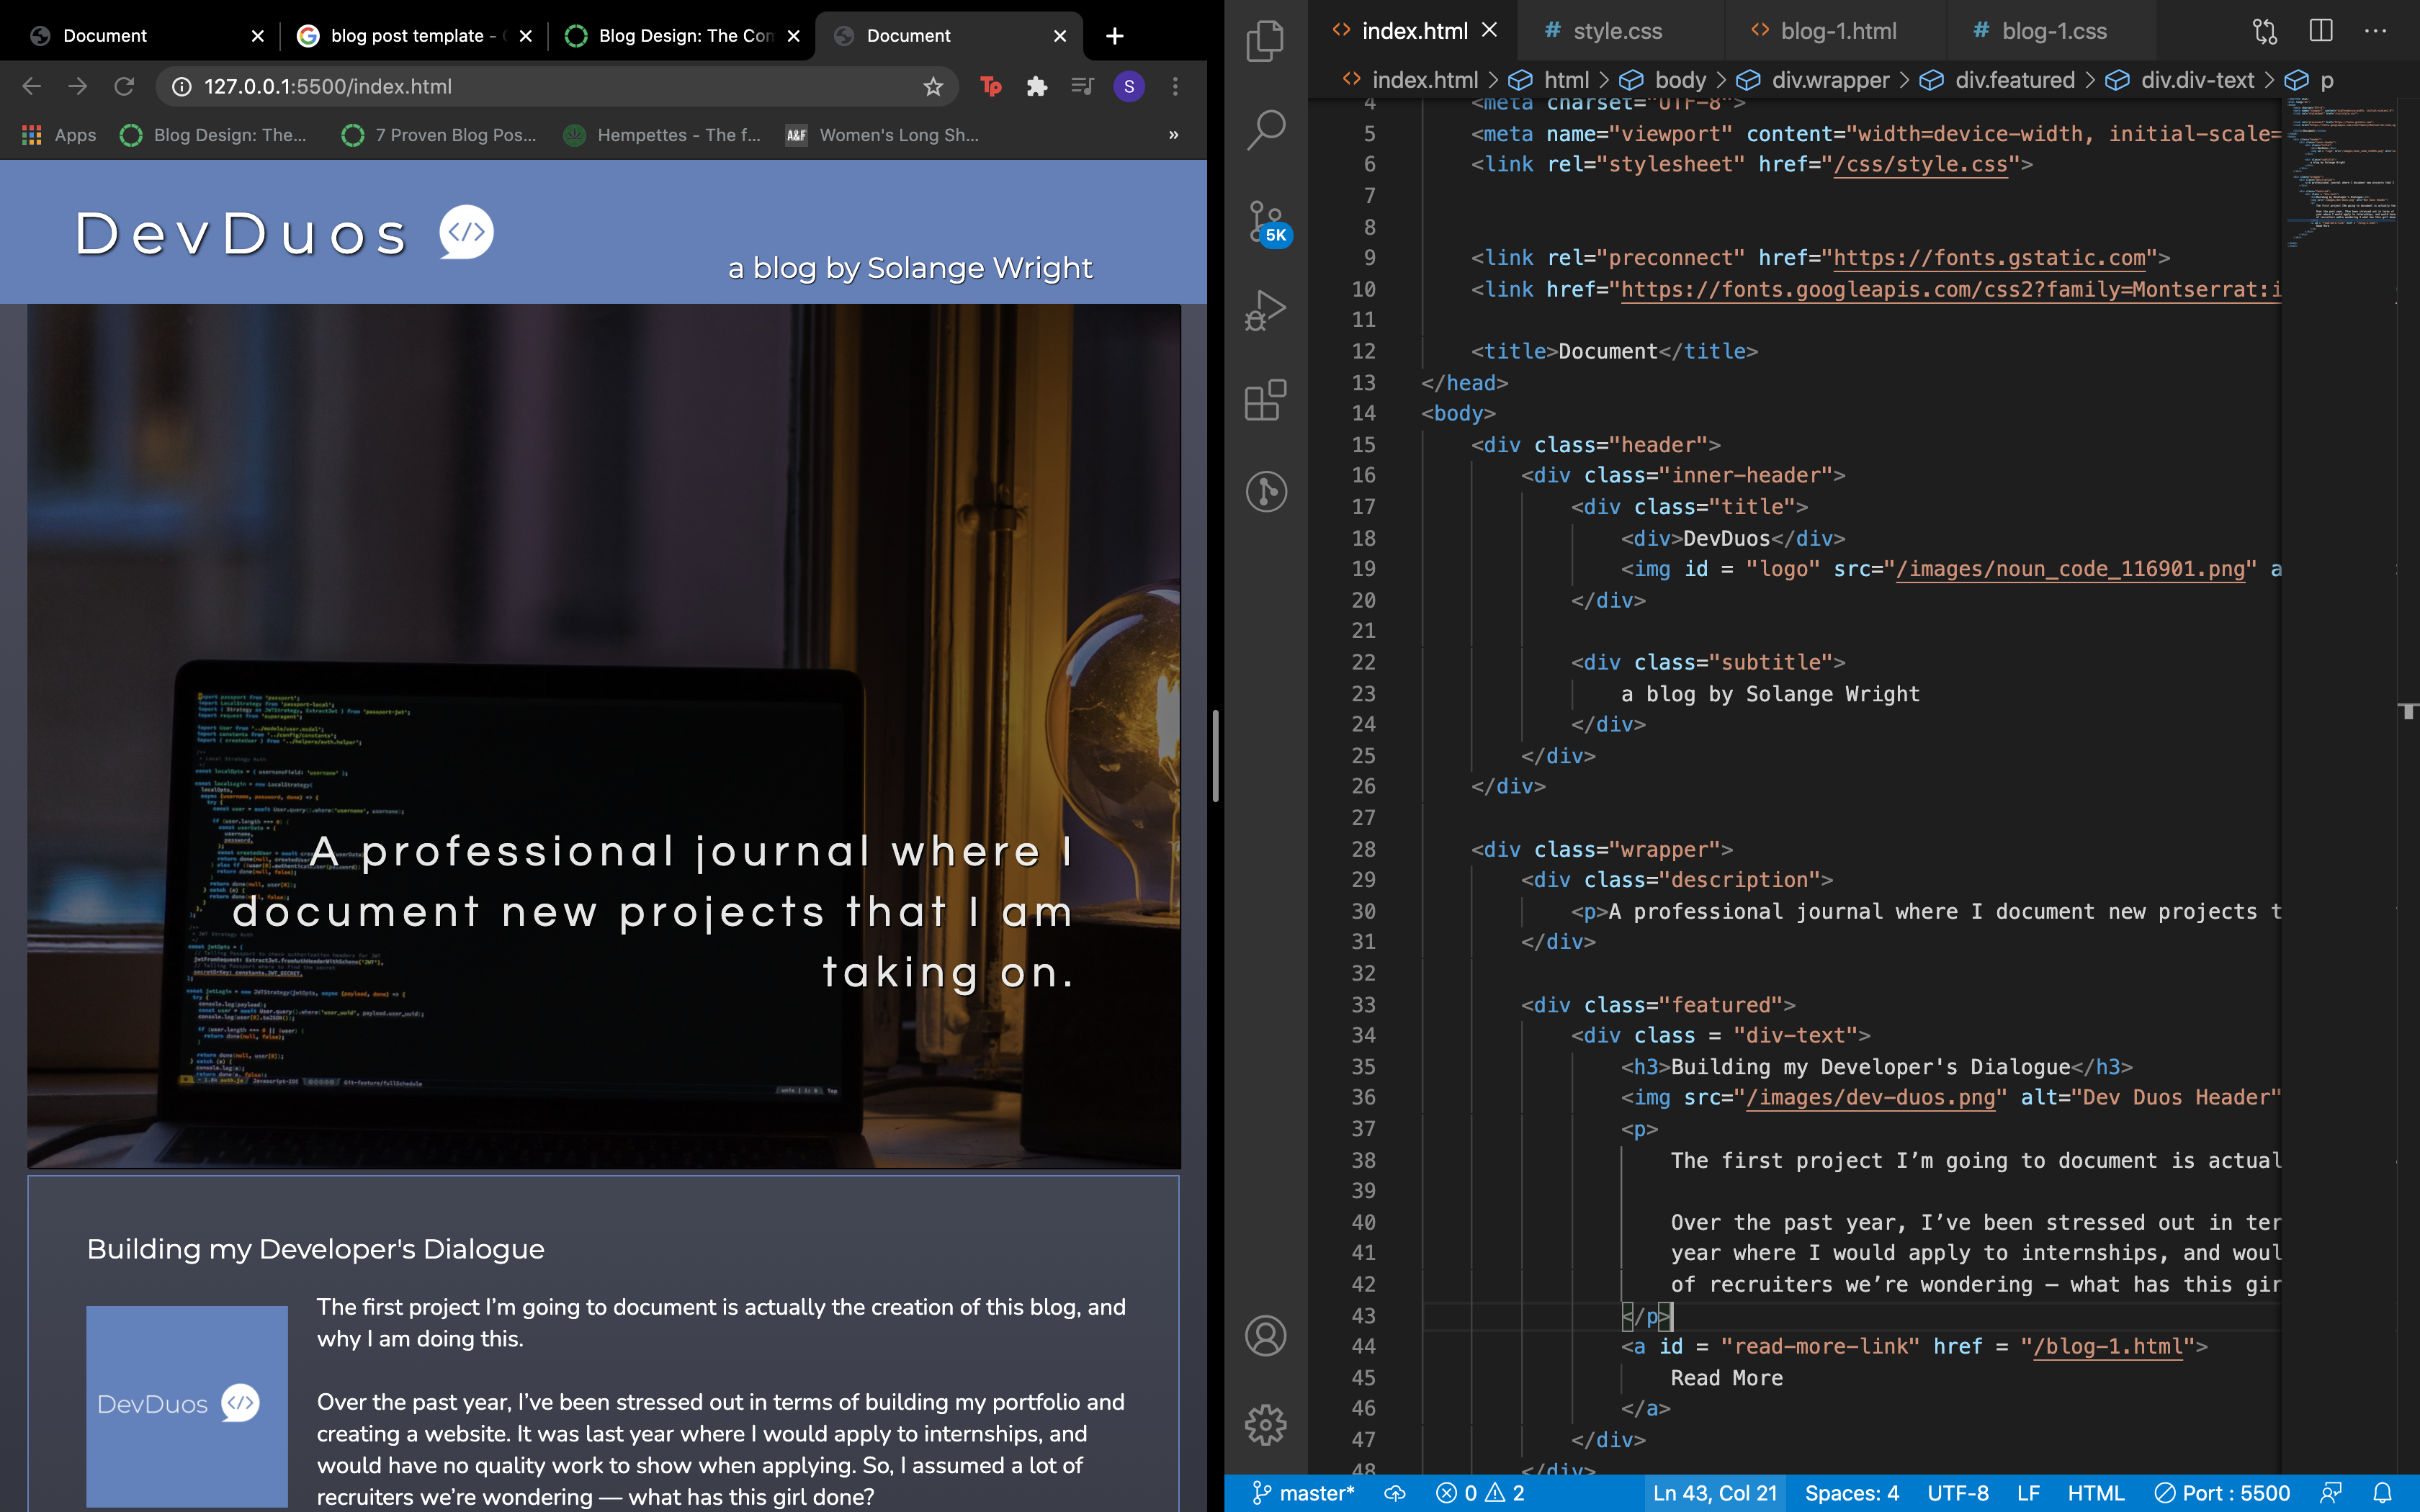Viewport: 2420px width, 1512px height.
Task: Click Chrome's back arrow
Action: point(32,86)
